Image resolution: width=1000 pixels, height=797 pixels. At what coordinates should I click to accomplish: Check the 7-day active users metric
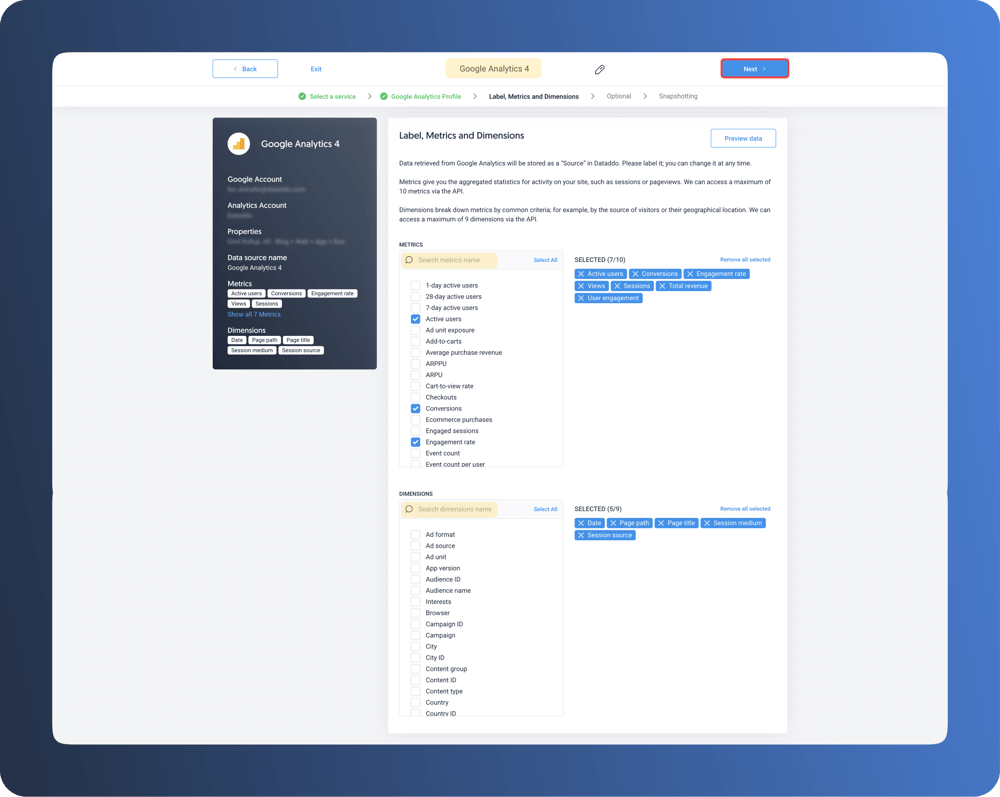pyautogui.click(x=415, y=308)
